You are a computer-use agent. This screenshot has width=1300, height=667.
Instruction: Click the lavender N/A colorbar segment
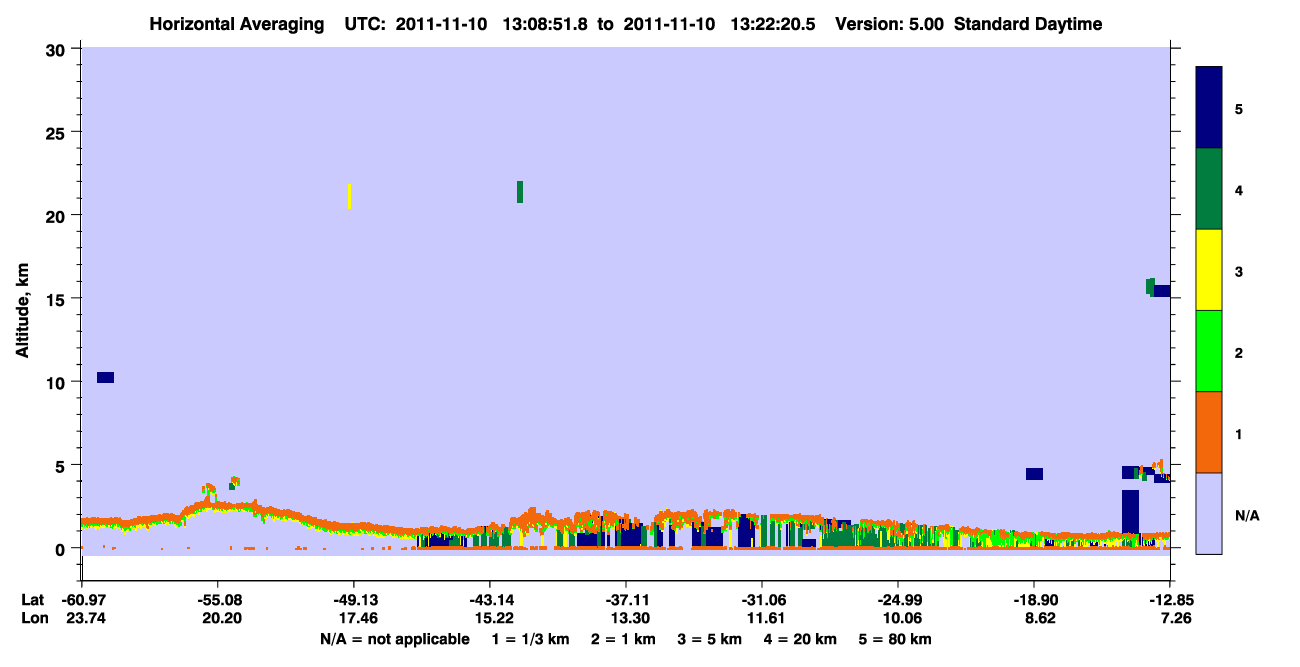coord(1209,513)
